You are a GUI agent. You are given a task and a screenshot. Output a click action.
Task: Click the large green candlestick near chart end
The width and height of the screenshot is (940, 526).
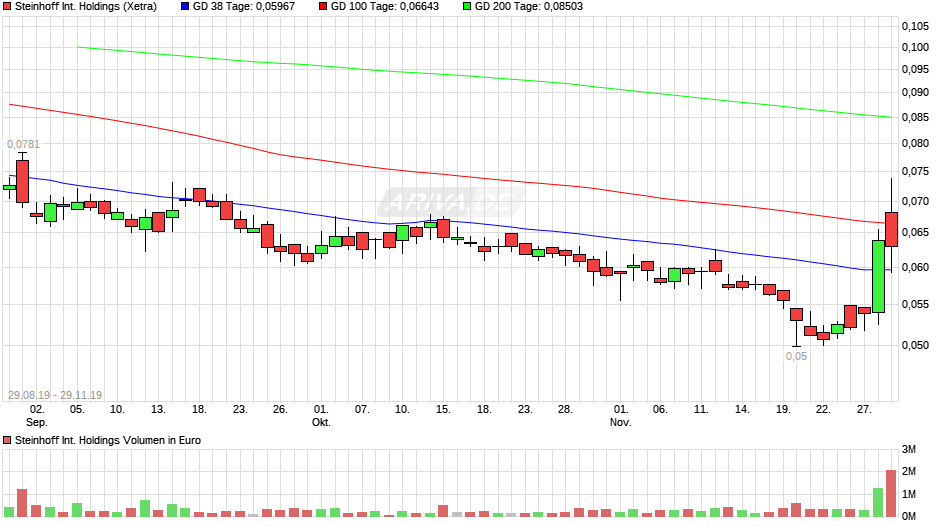coord(878,276)
